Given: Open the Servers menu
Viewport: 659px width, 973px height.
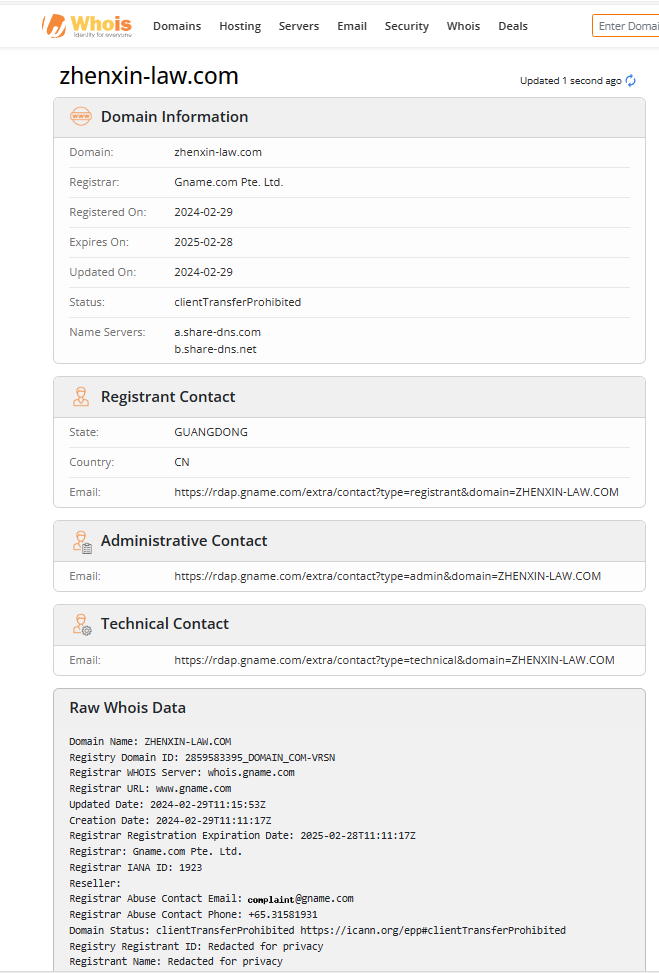Looking at the screenshot, I should (299, 26).
